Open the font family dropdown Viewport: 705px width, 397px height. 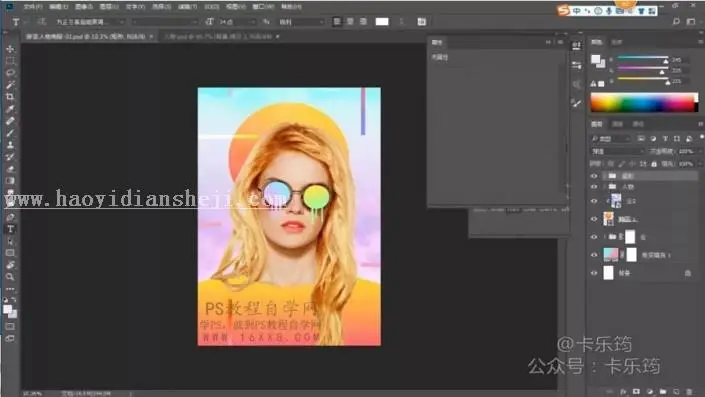(x=90, y=22)
